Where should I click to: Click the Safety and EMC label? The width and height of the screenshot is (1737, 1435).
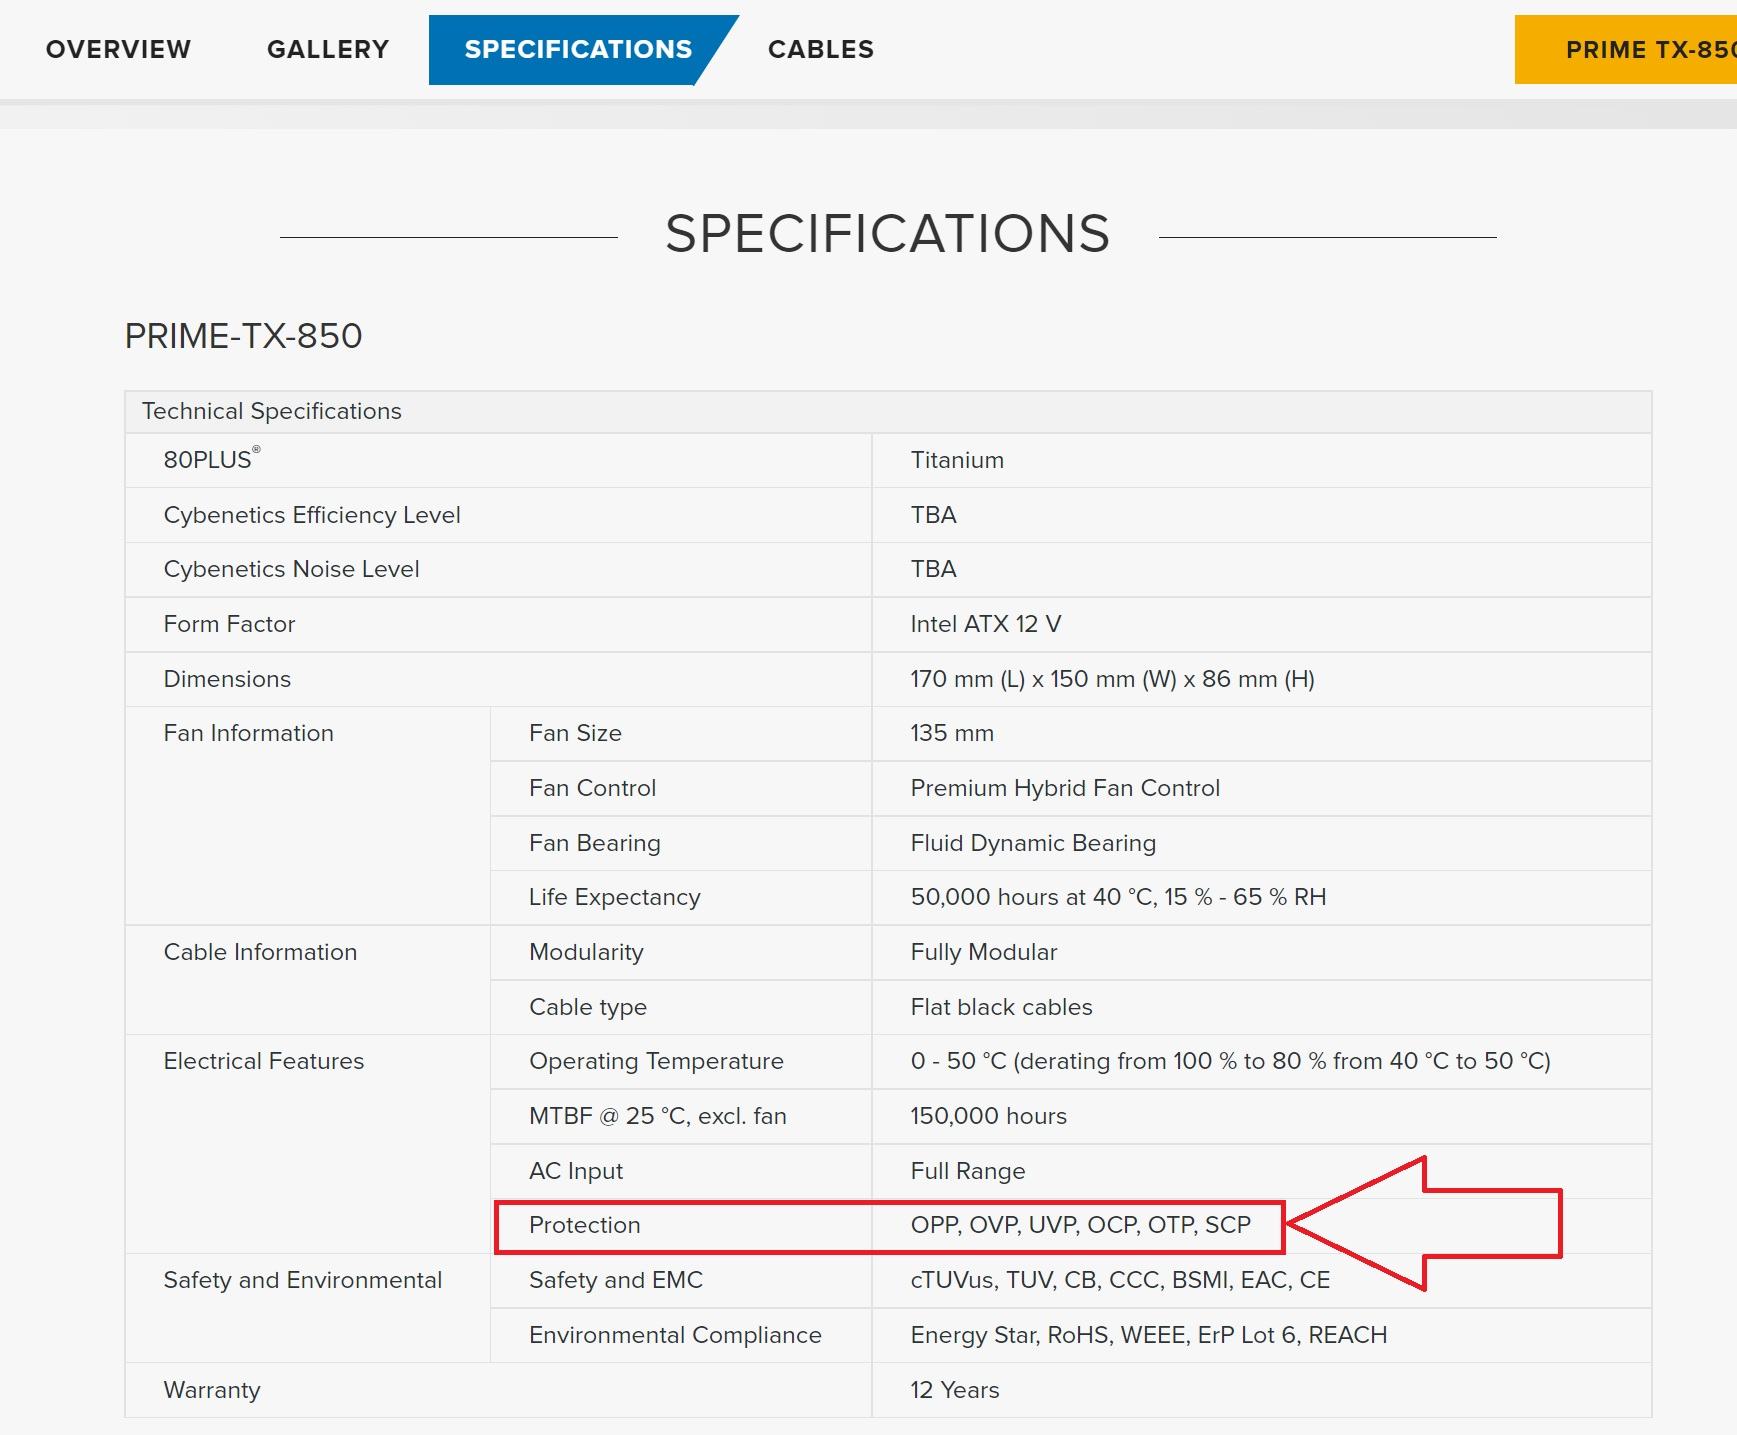(x=615, y=1280)
